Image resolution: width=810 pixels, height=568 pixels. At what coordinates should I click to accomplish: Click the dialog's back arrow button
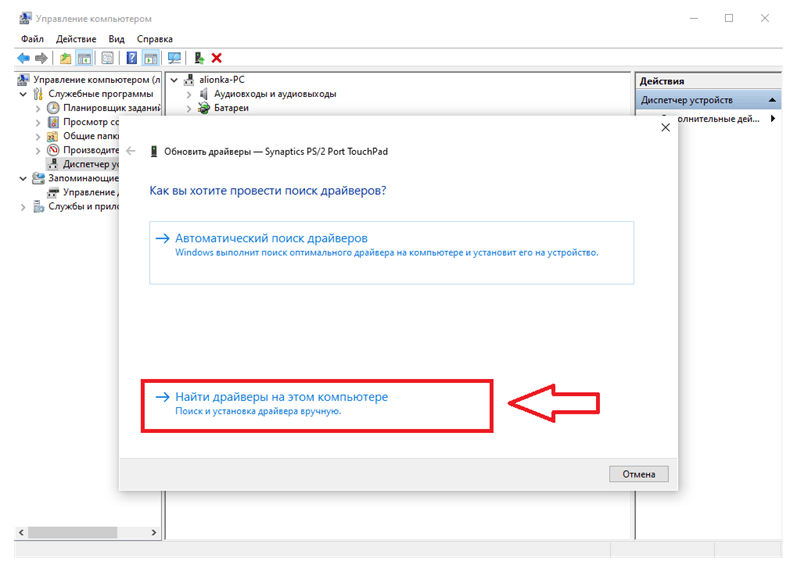131,151
